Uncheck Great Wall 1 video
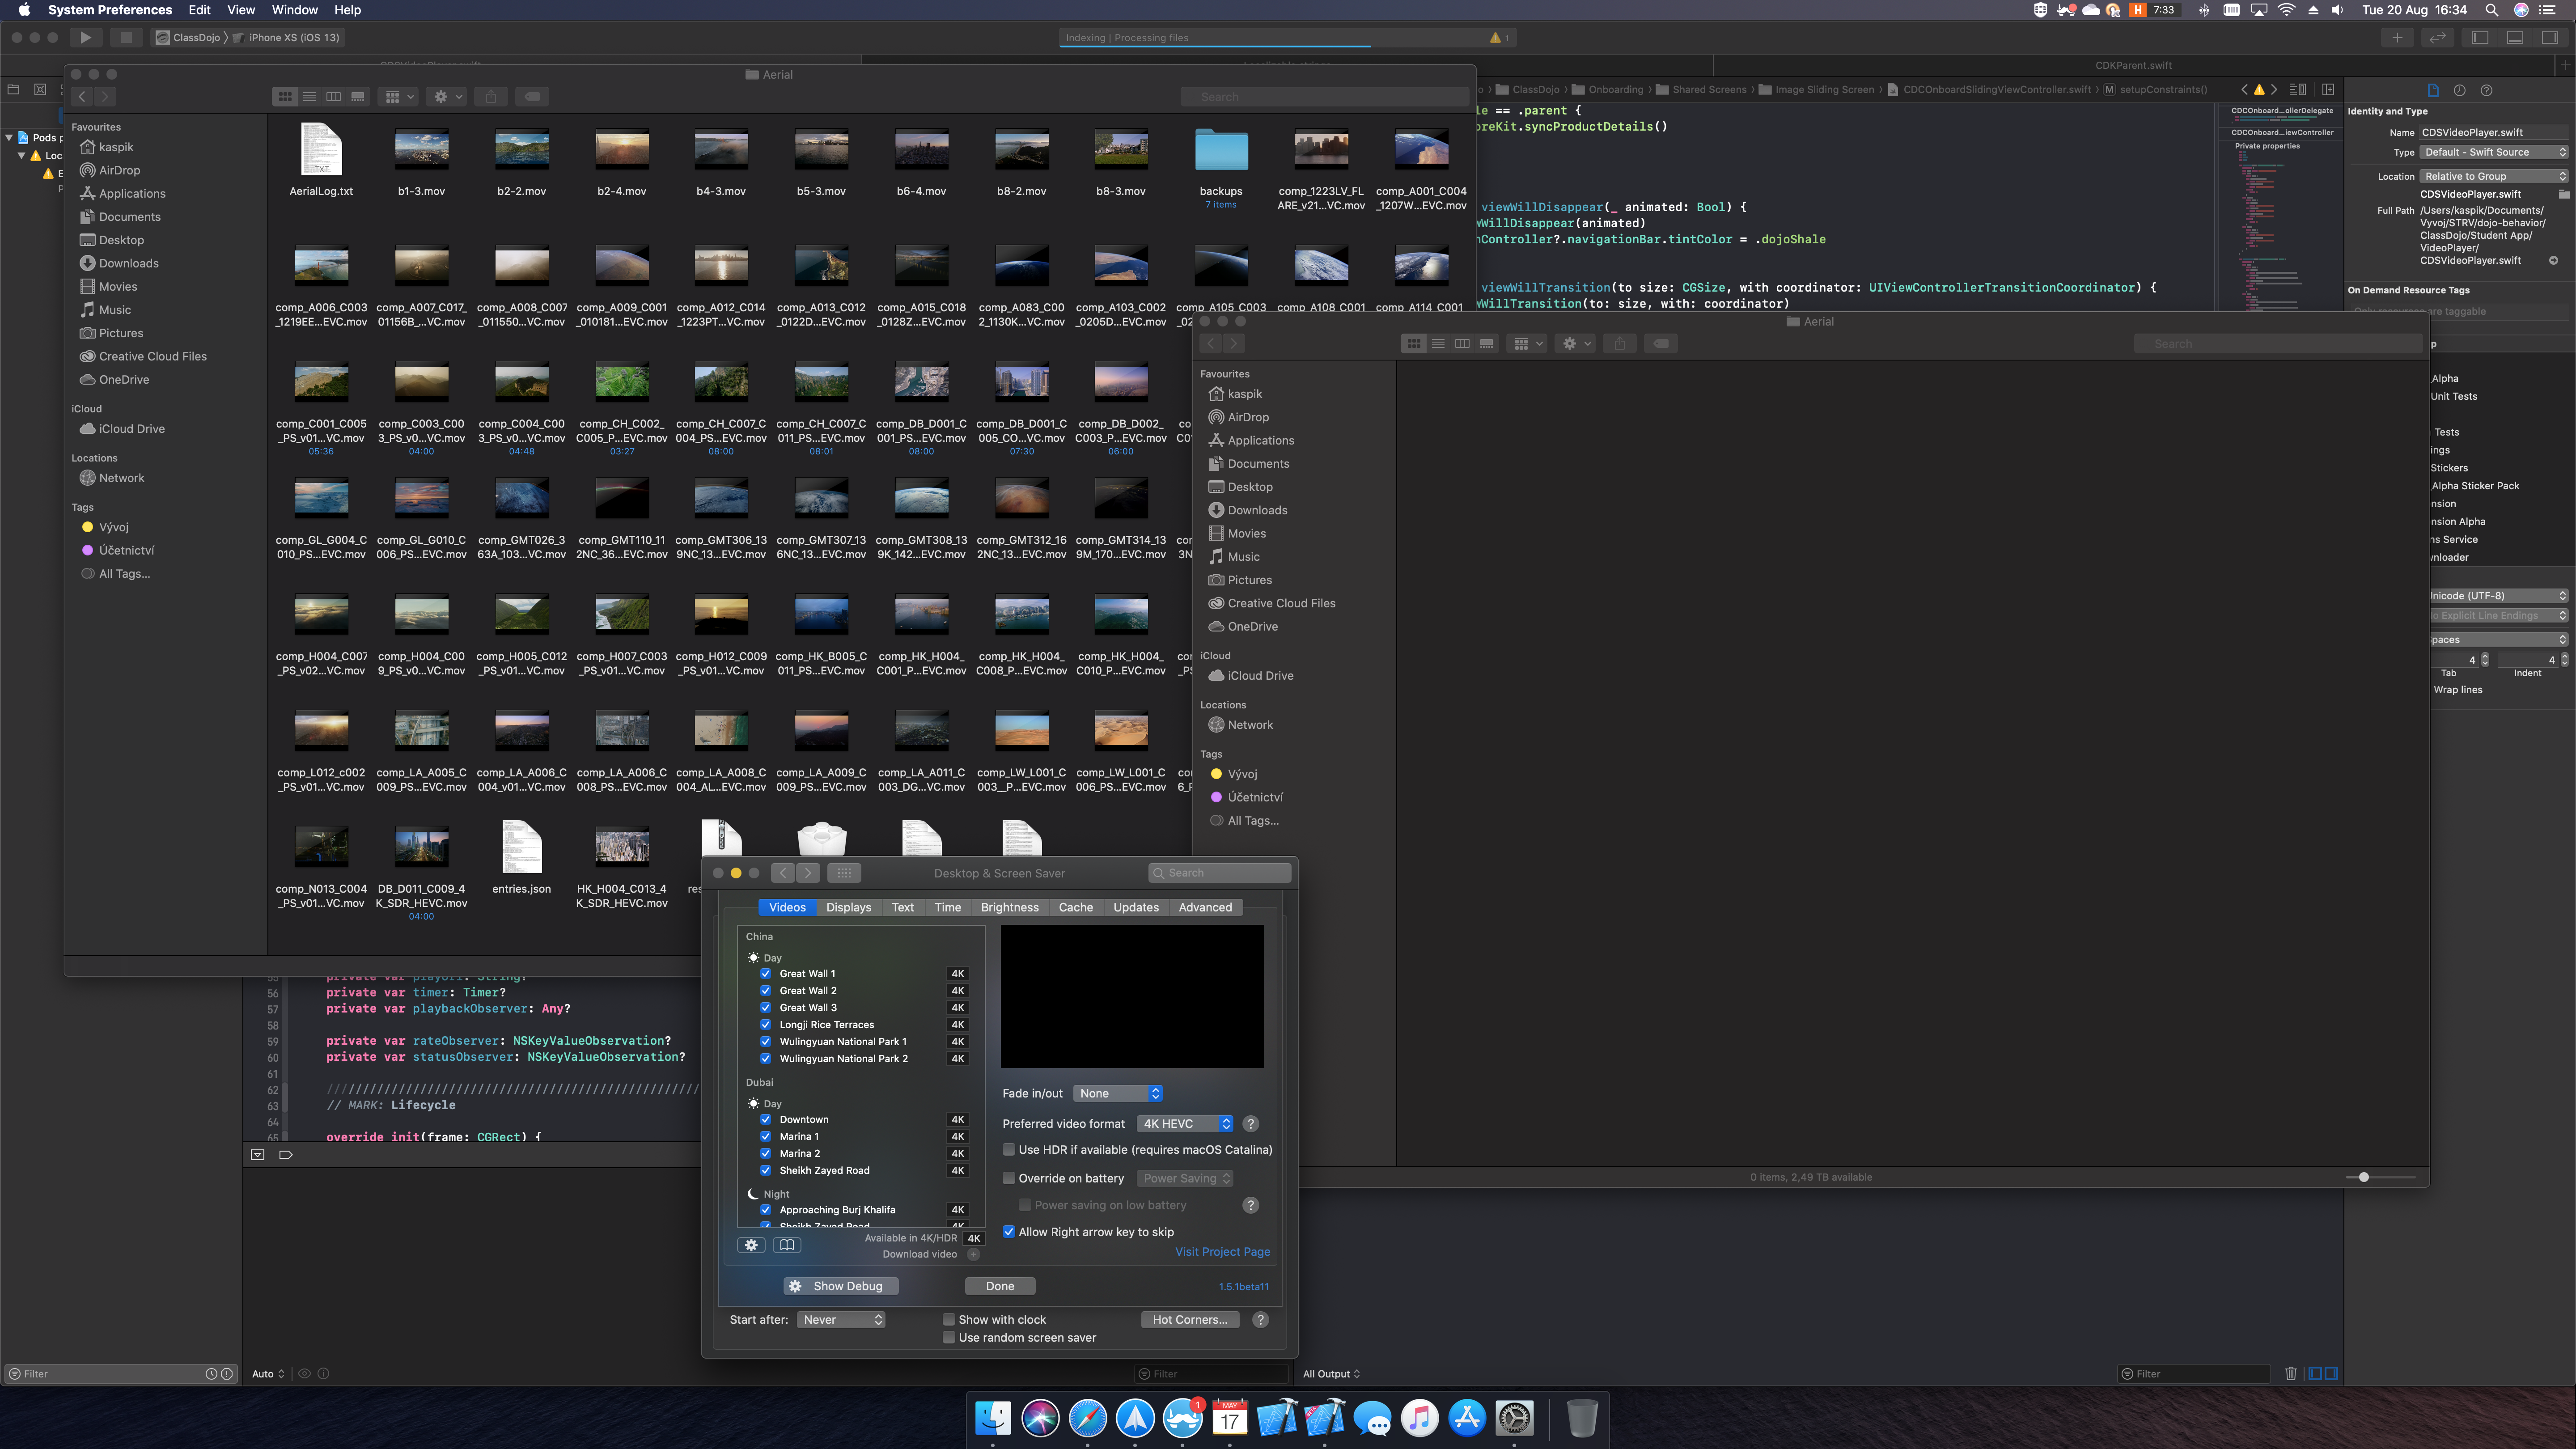Image resolution: width=2576 pixels, height=1449 pixels. click(x=765, y=974)
